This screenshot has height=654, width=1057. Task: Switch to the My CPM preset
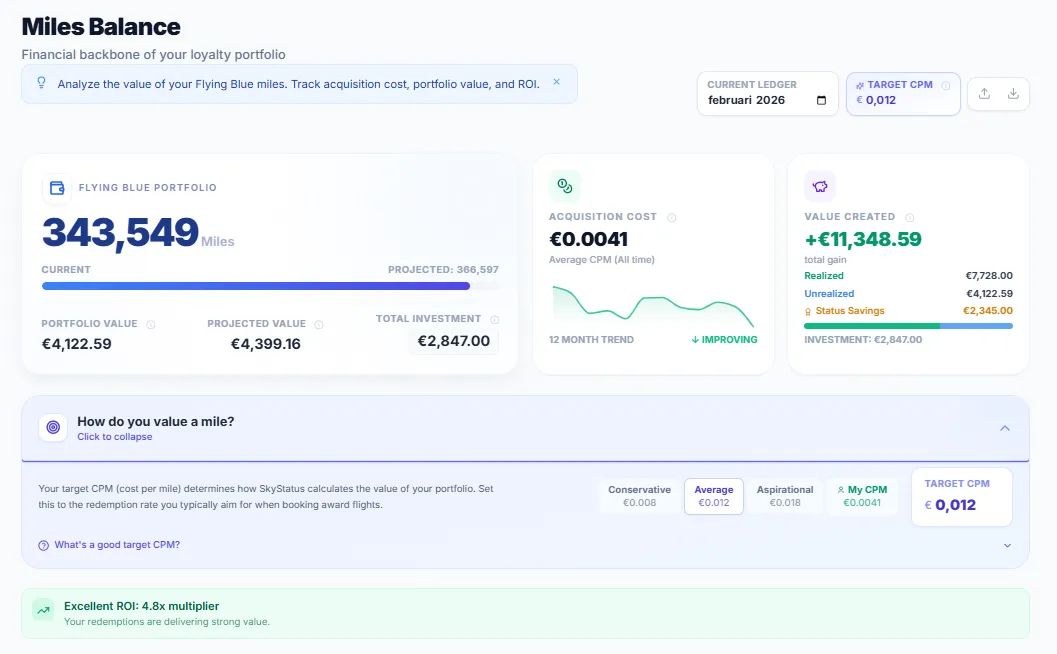pyautogui.click(x=862, y=496)
